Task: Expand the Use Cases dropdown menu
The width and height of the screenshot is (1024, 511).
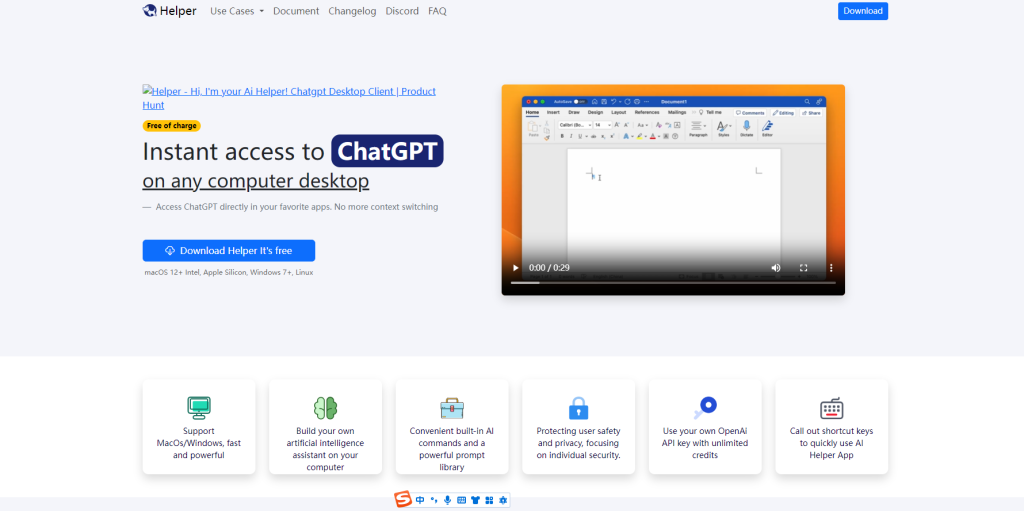Action: point(237,11)
